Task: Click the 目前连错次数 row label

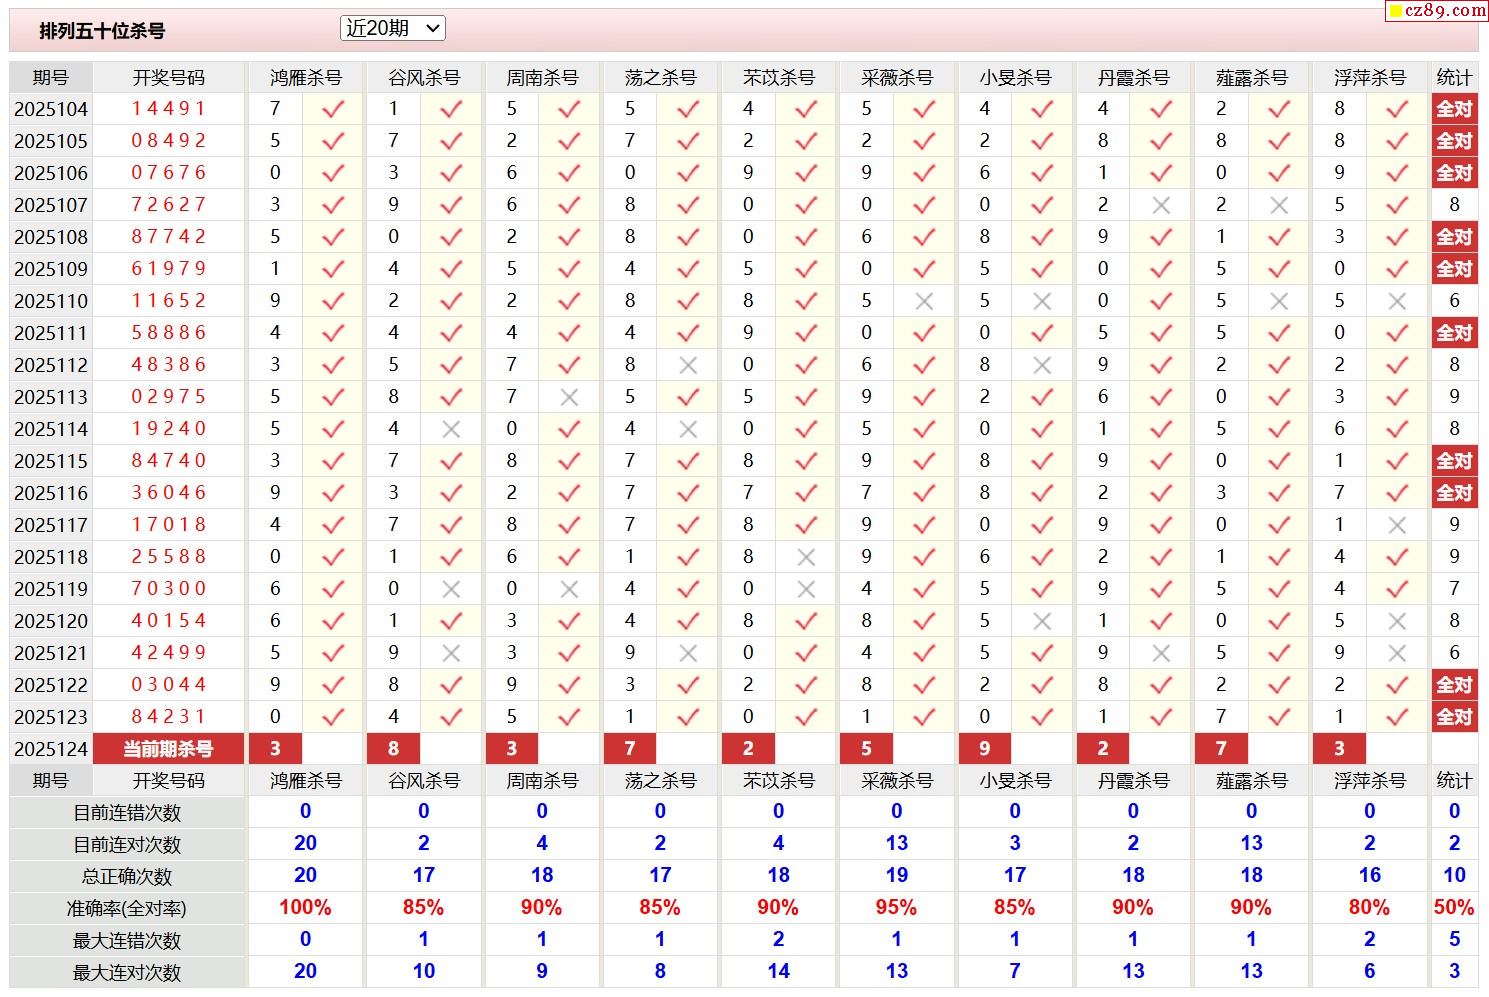Action: [x=127, y=813]
